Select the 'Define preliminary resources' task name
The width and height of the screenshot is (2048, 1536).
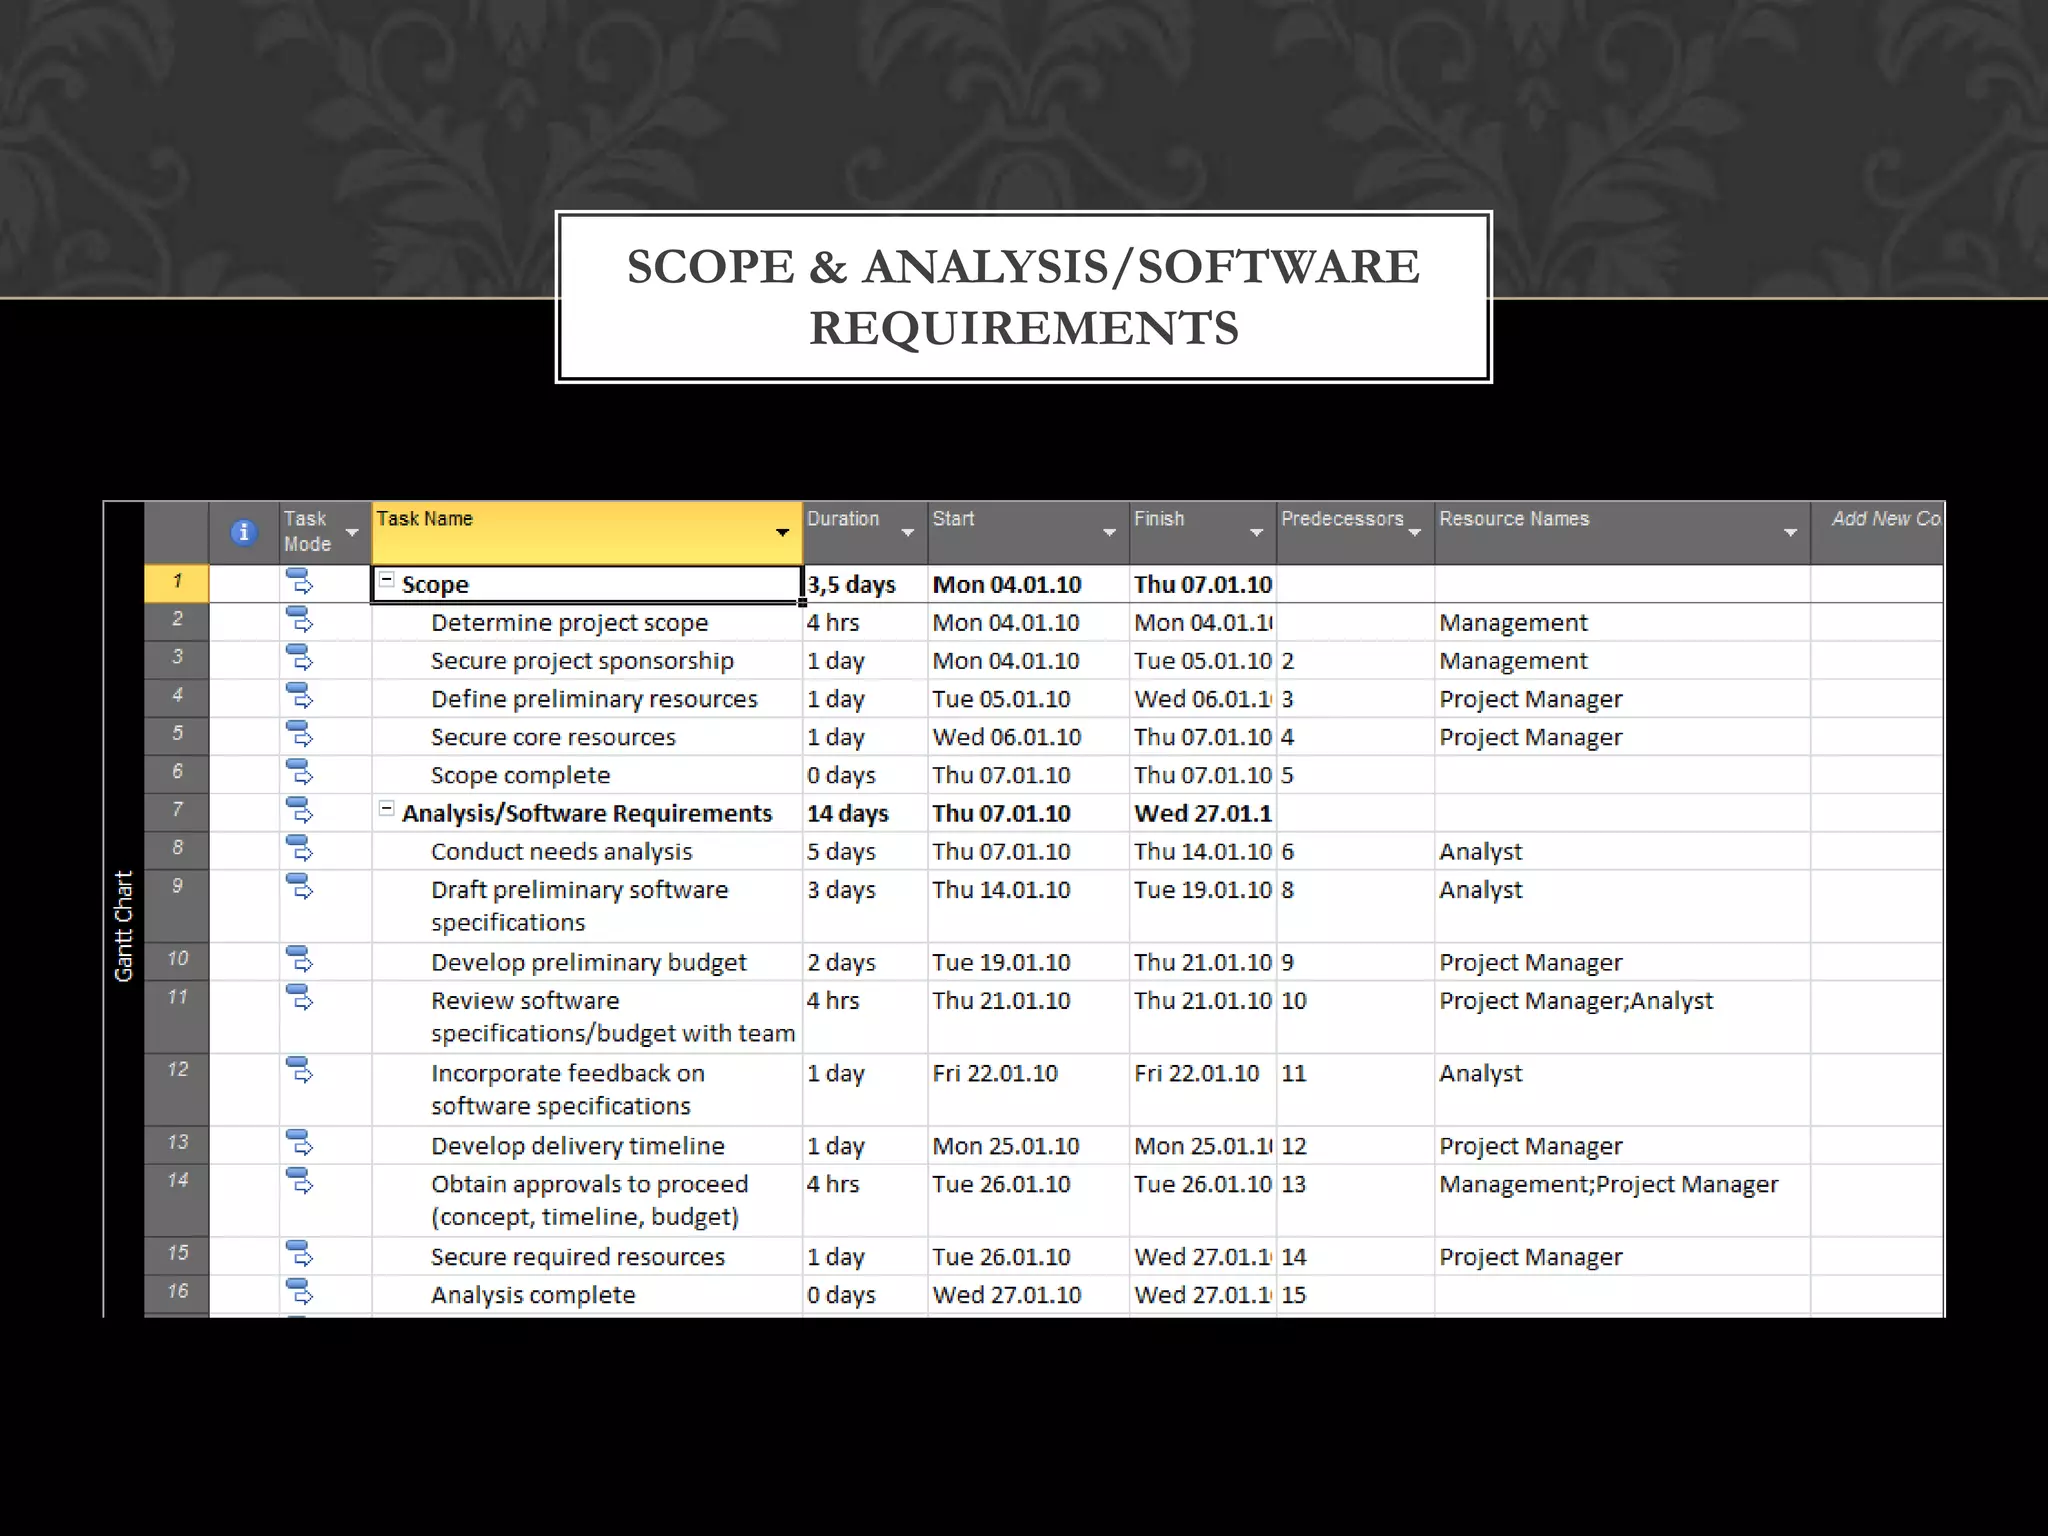coord(594,699)
